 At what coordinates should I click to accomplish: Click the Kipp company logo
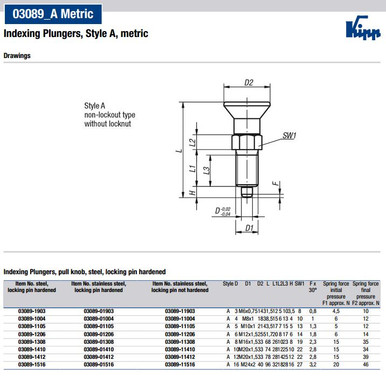(x=363, y=27)
